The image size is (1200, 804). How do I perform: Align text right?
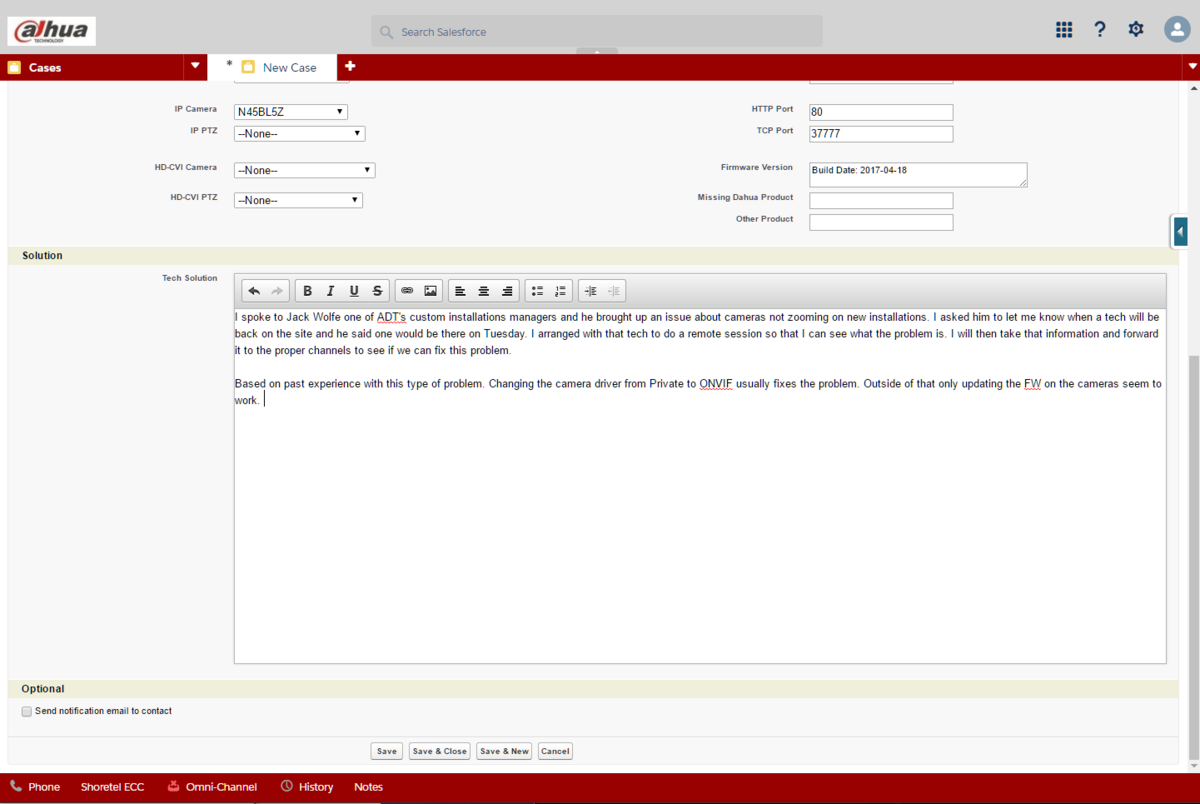[x=507, y=291]
